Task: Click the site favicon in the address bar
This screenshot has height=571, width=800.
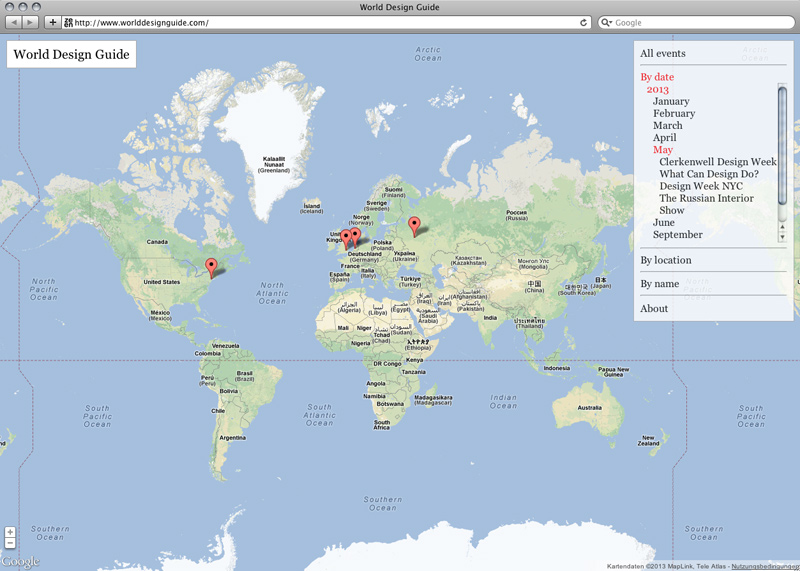Action: pos(68,22)
